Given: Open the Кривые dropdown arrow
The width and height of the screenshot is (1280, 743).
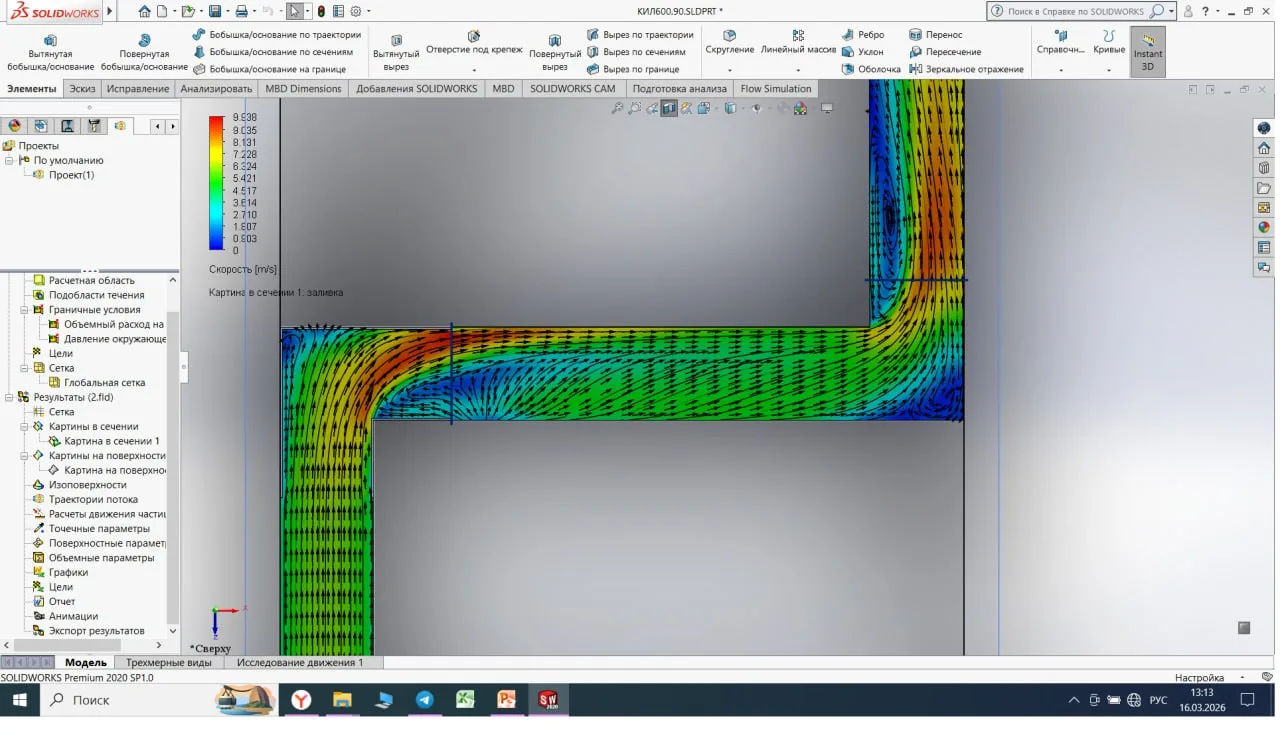Looking at the screenshot, I should point(1108,70).
